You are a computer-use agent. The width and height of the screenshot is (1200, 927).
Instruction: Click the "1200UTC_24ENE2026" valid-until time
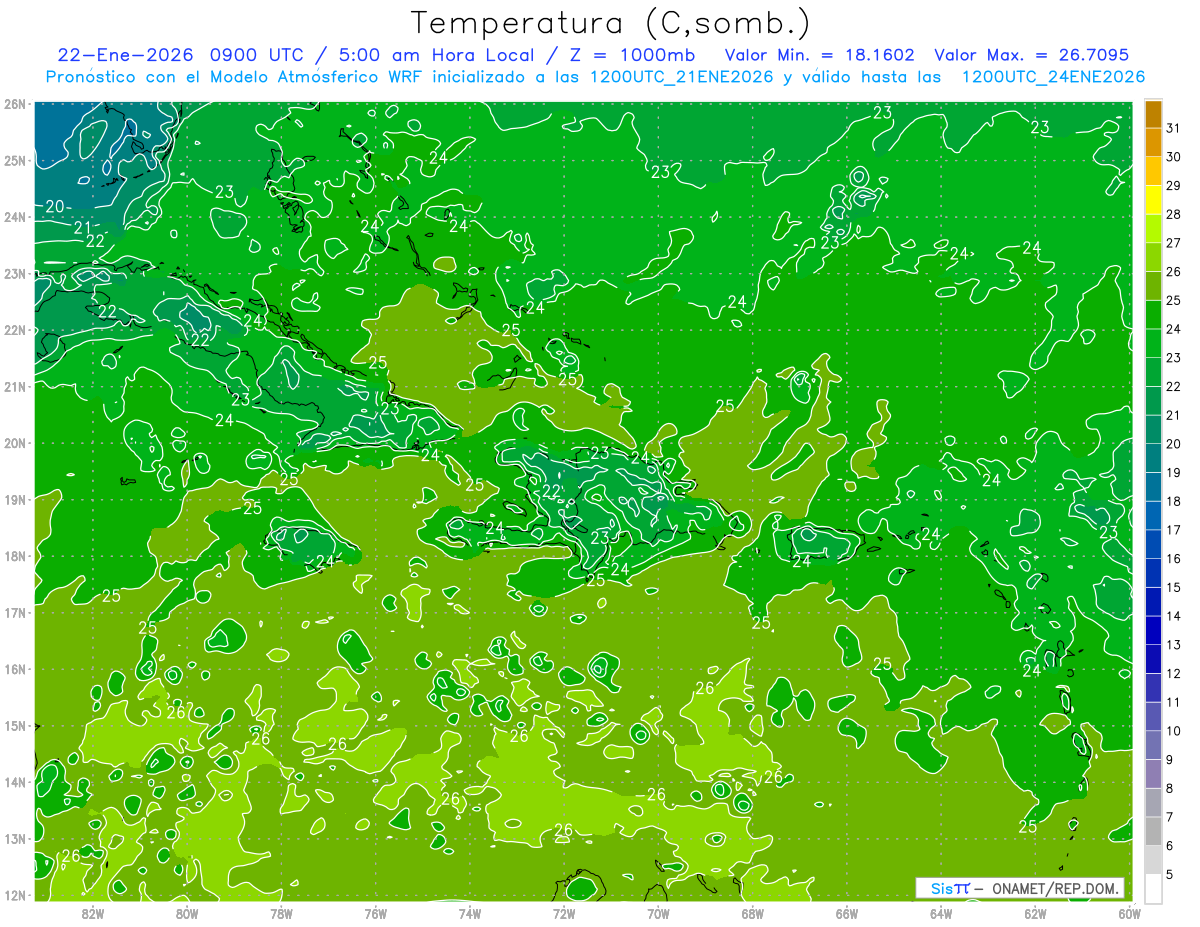coord(1053,77)
